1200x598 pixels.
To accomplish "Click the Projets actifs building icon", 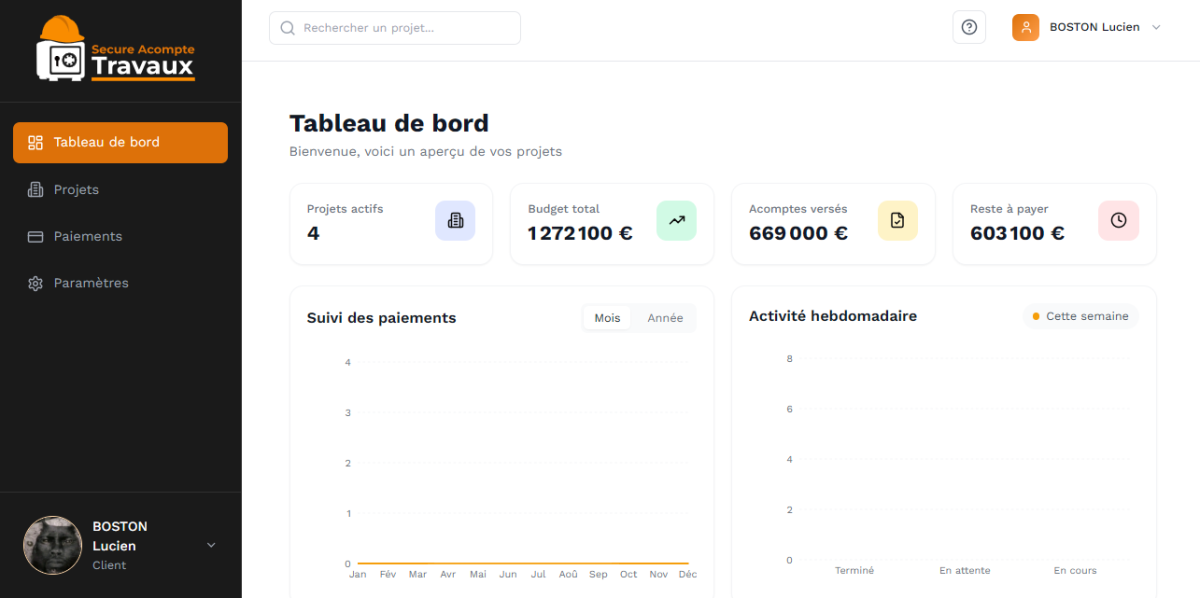I will [455, 220].
